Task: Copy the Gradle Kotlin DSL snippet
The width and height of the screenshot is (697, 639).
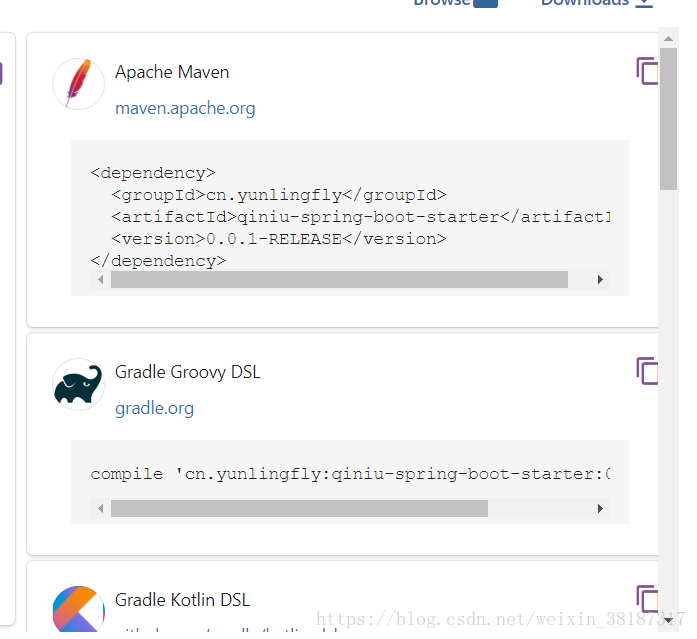Action: [x=647, y=598]
